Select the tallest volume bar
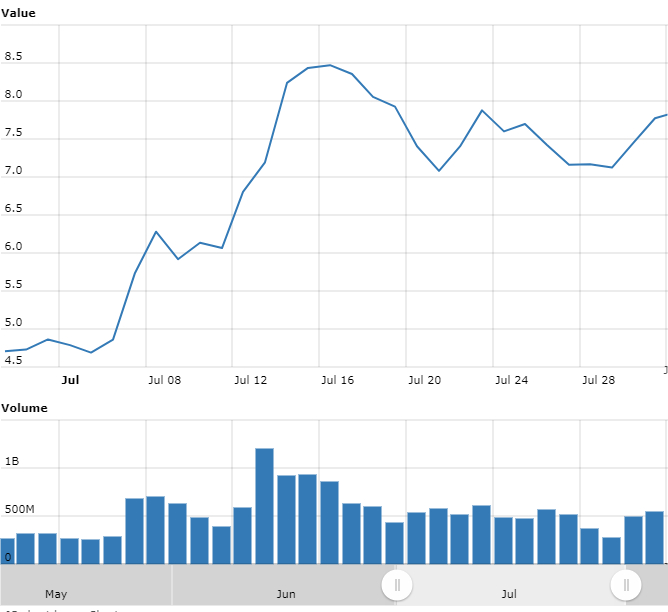The image size is (668, 612). tap(265, 506)
